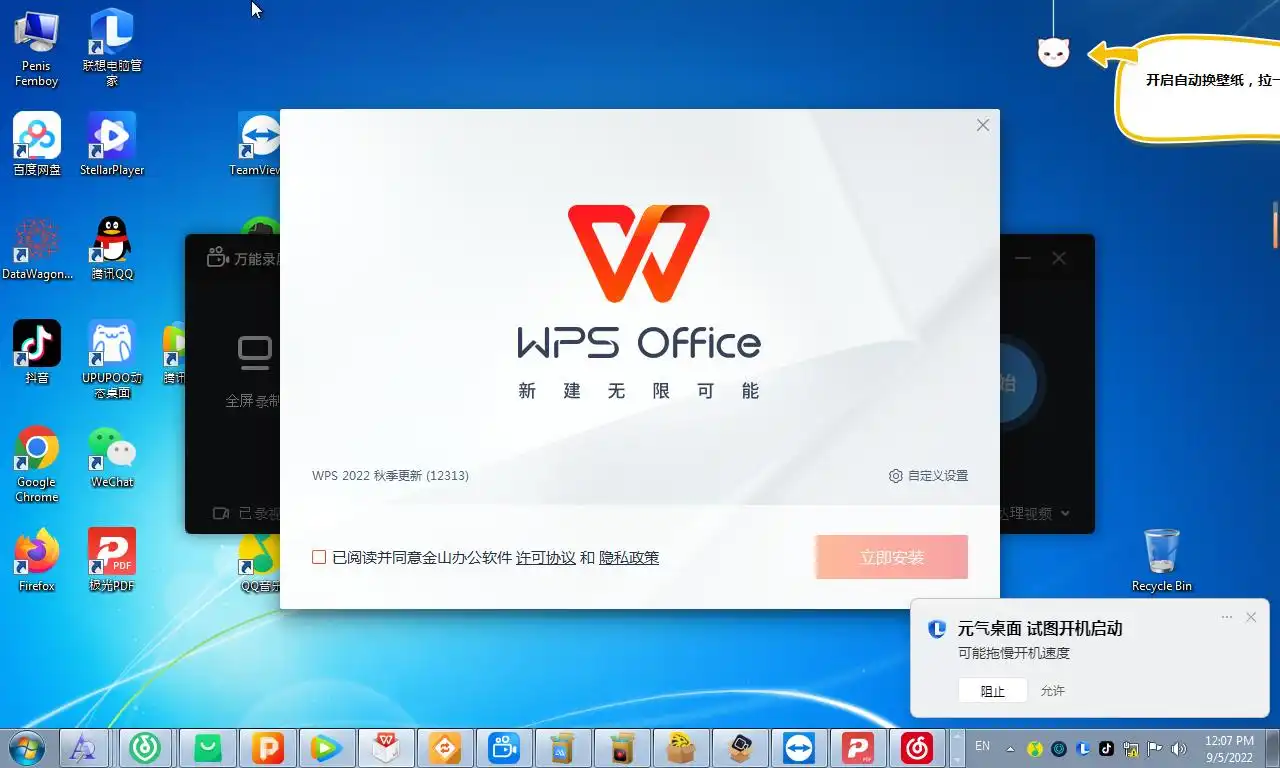Open the 腾讯QQ penguin icon

[x=112, y=249]
